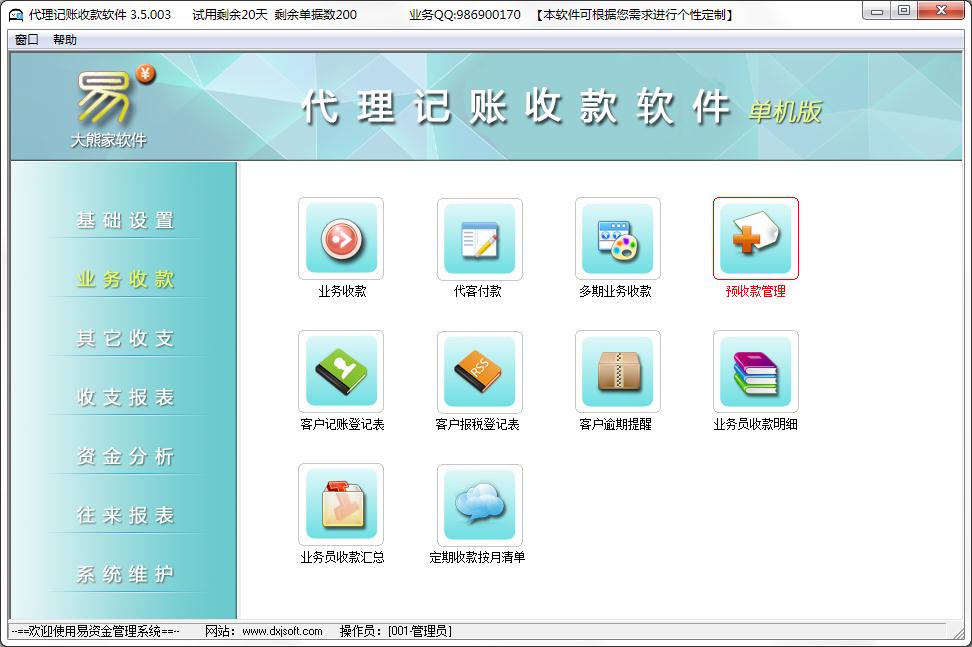The image size is (972, 647).
Task: Click the 操作员 [001-管理员] status entry
Action: click(x=395, y=632)
